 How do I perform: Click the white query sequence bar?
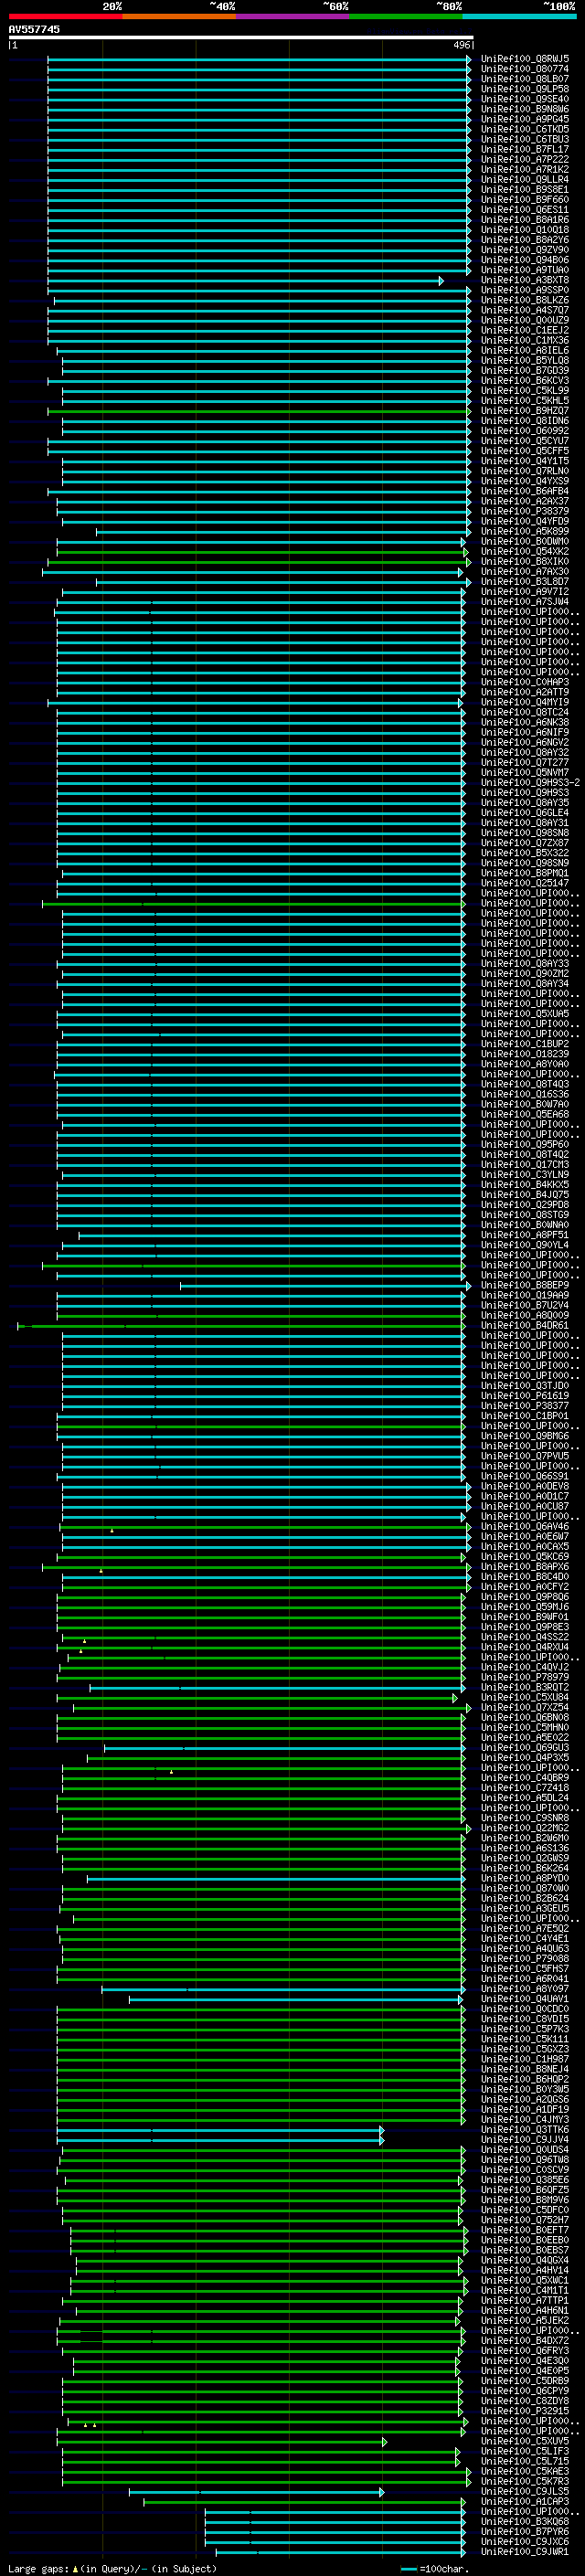241,38
